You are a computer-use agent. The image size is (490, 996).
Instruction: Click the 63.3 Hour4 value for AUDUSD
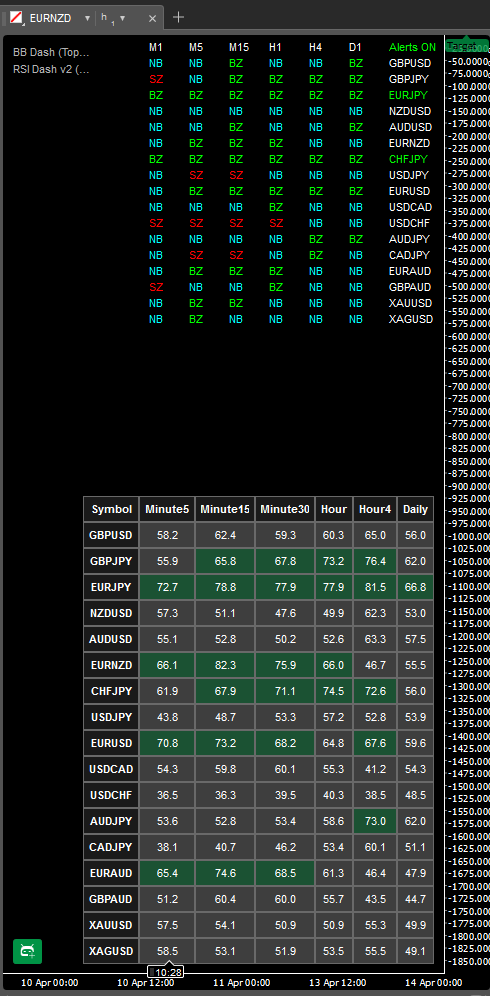click(x=375, y=640)
